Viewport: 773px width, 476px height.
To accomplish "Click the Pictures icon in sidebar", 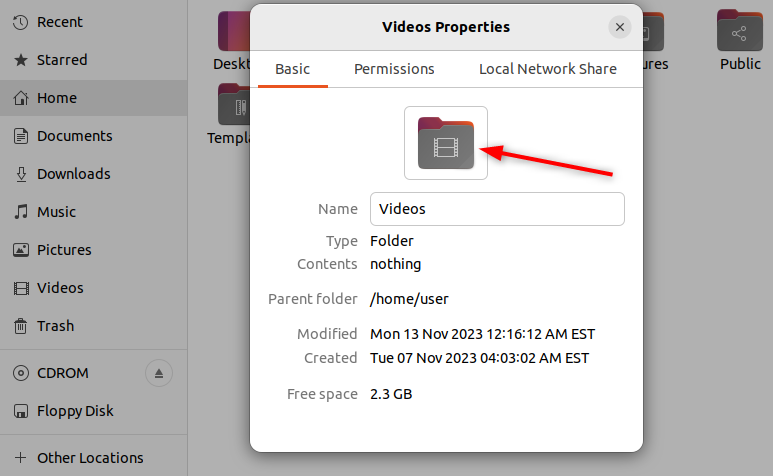I will click(x=20, y=250).
